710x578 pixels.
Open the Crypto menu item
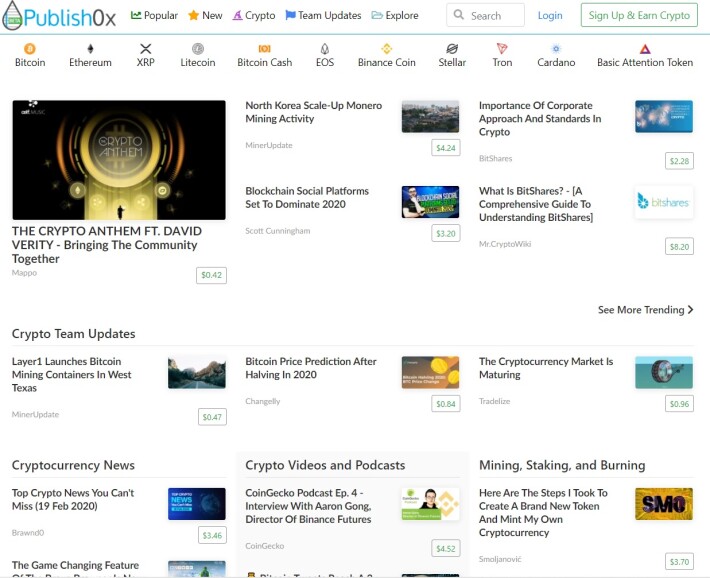pyautogui.click(x=254, y=15)
